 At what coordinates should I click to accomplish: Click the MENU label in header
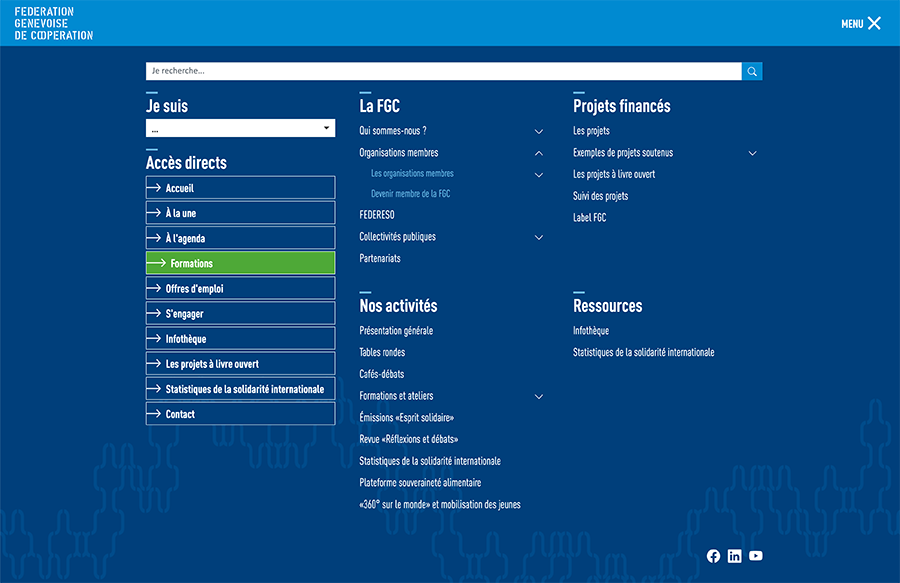click(852, 24)
